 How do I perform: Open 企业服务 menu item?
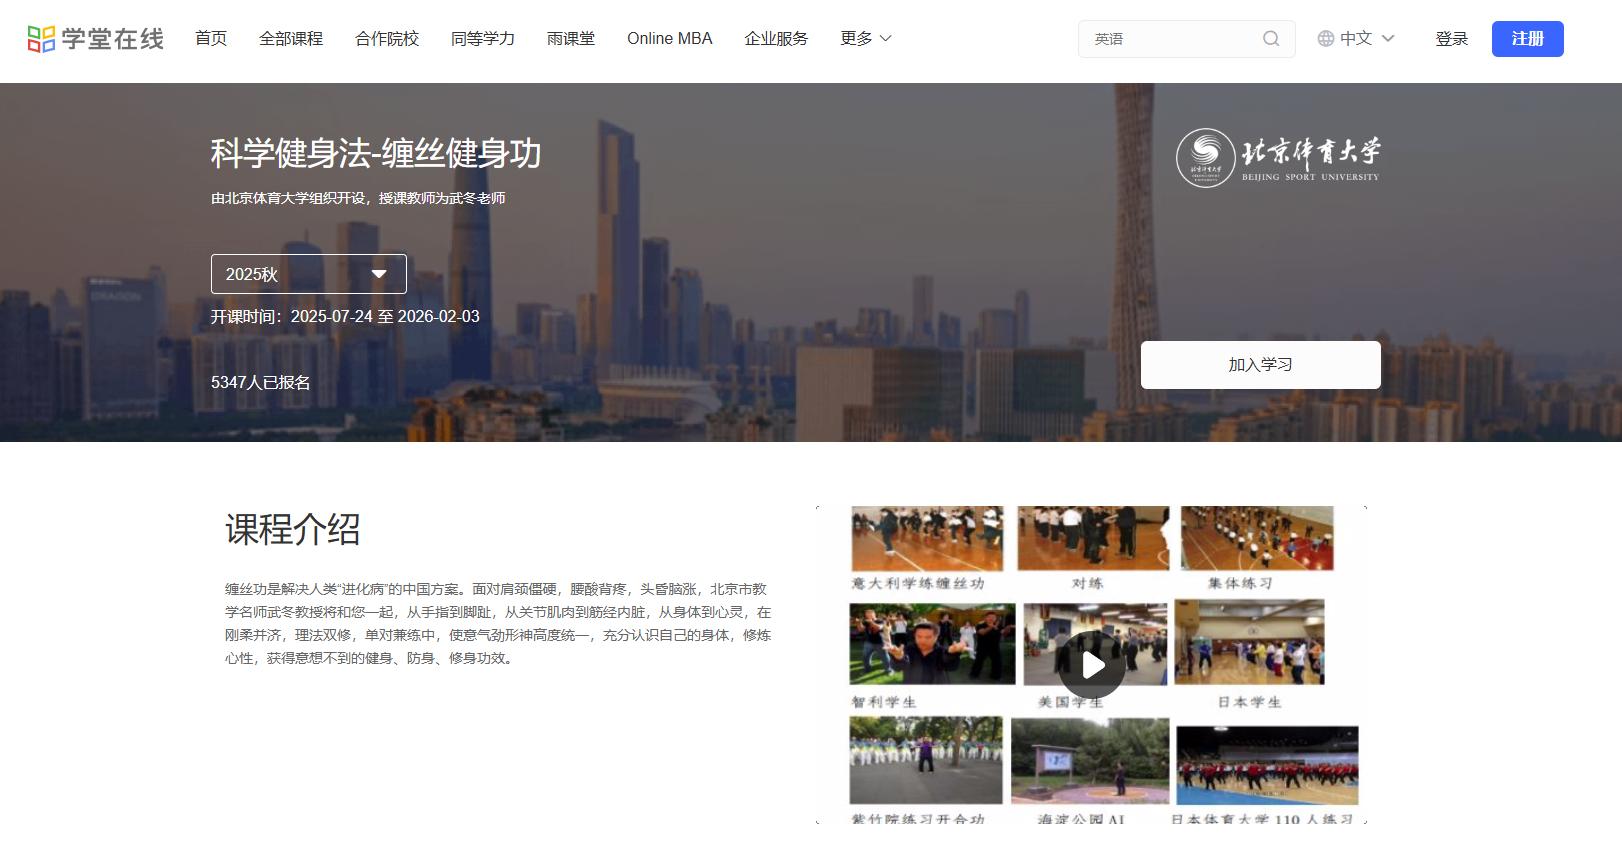pyautogui.click(x=776, y=39)
